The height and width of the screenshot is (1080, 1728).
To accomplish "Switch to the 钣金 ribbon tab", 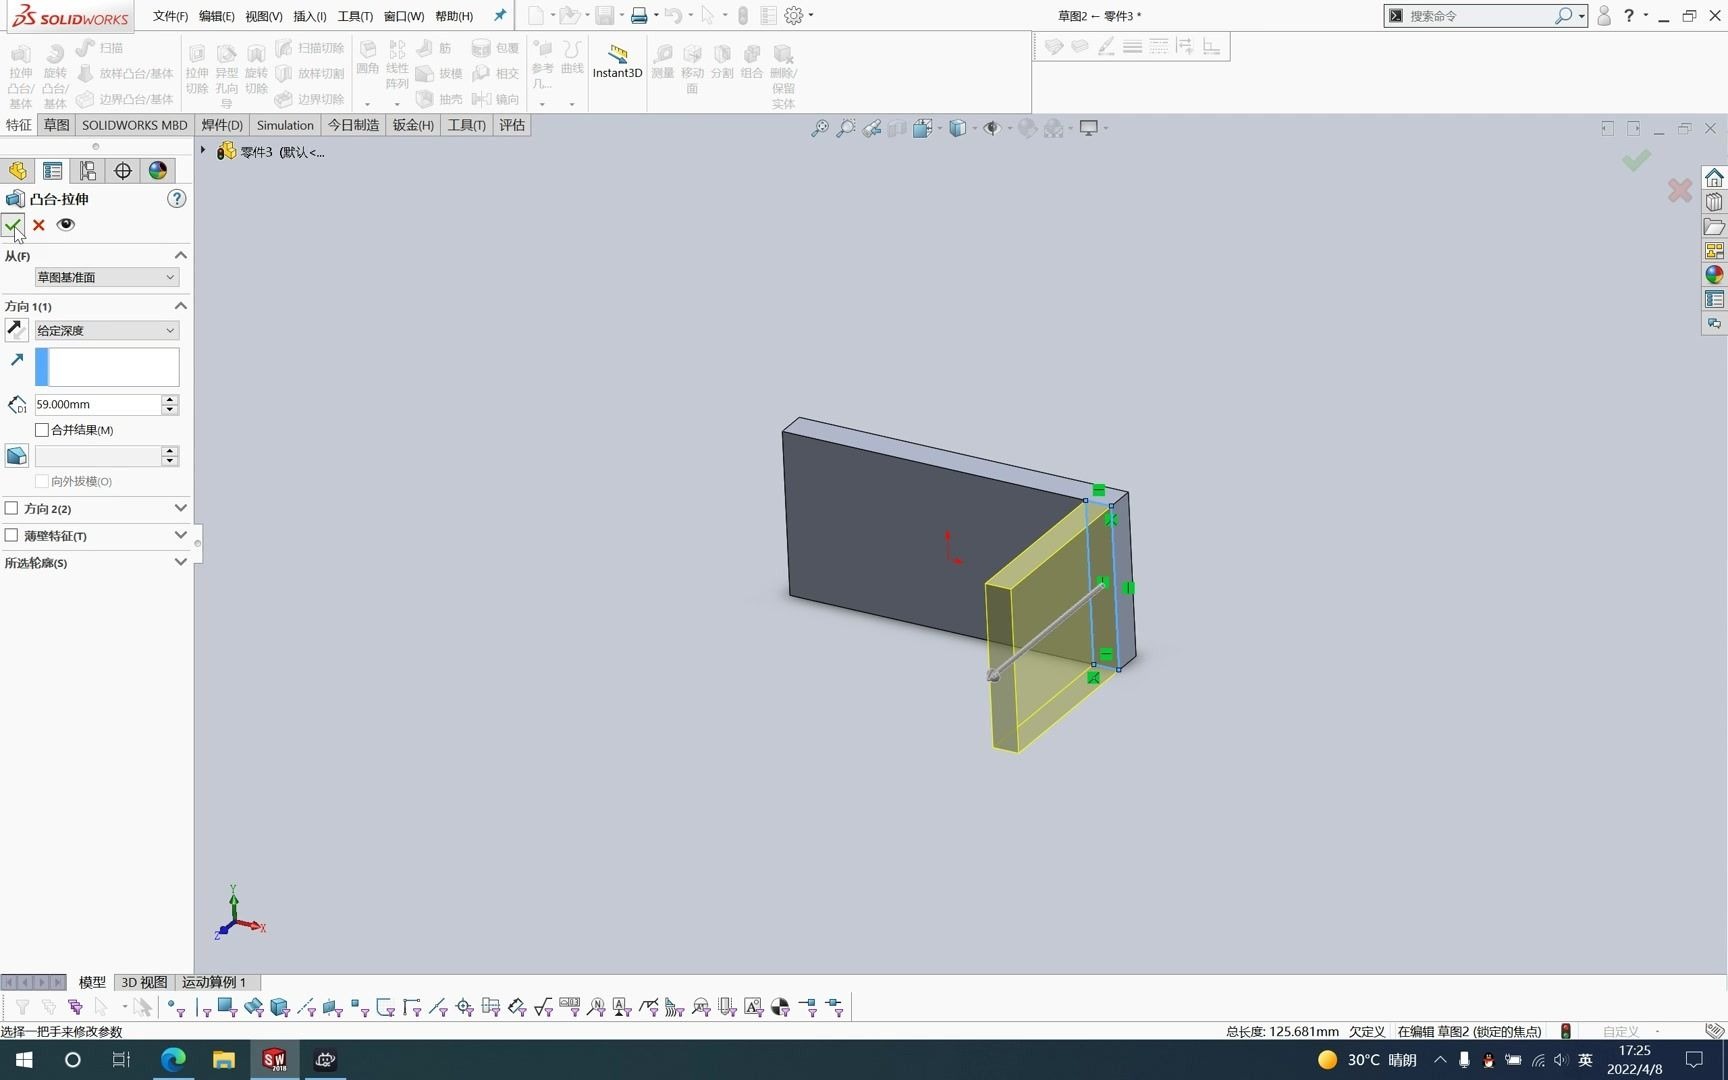I will (x=413, y=125).
